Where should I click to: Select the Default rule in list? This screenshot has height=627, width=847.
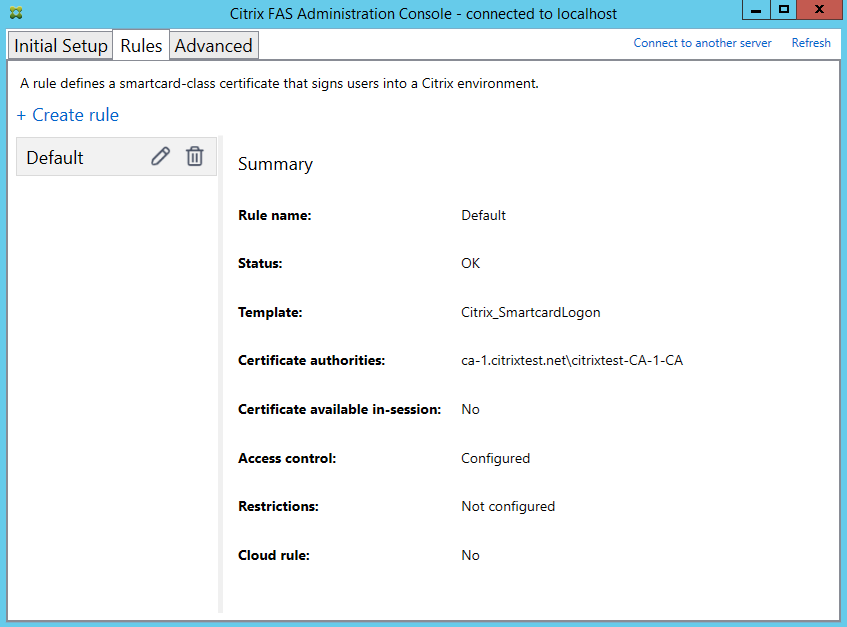[116, 157]
